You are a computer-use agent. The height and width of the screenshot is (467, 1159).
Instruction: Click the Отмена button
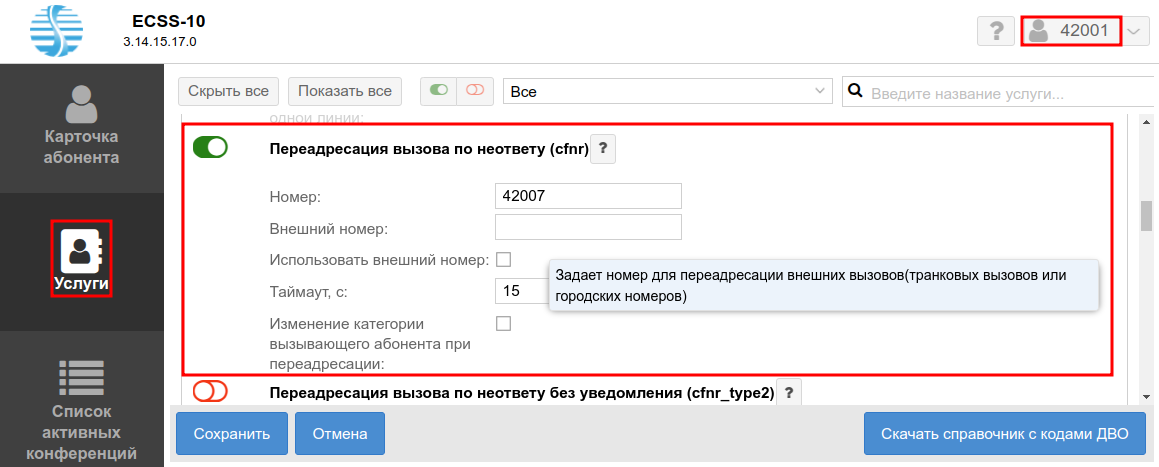click(x=340, y=434)
